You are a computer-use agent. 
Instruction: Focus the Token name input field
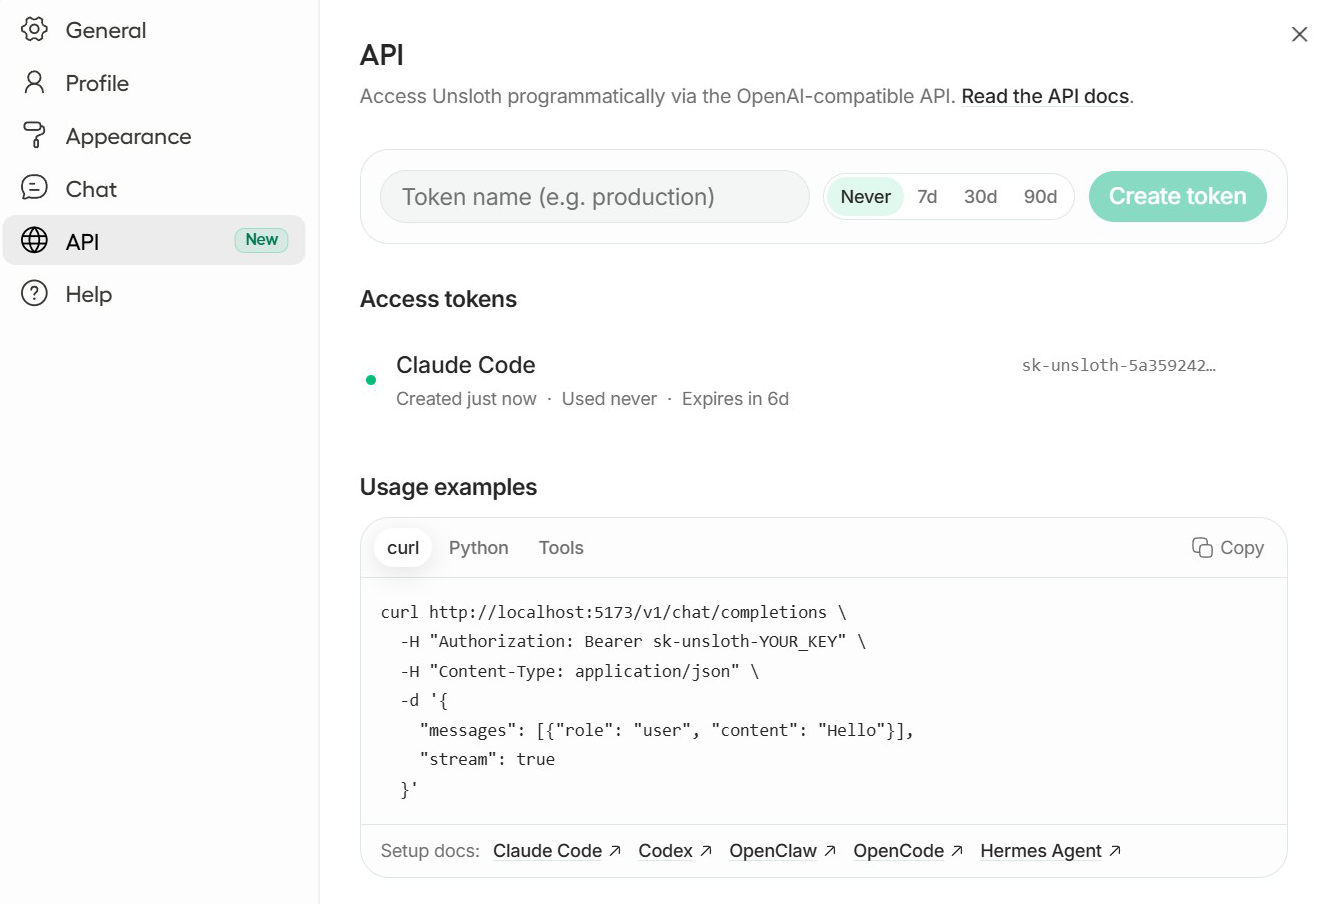pos(595,197)
